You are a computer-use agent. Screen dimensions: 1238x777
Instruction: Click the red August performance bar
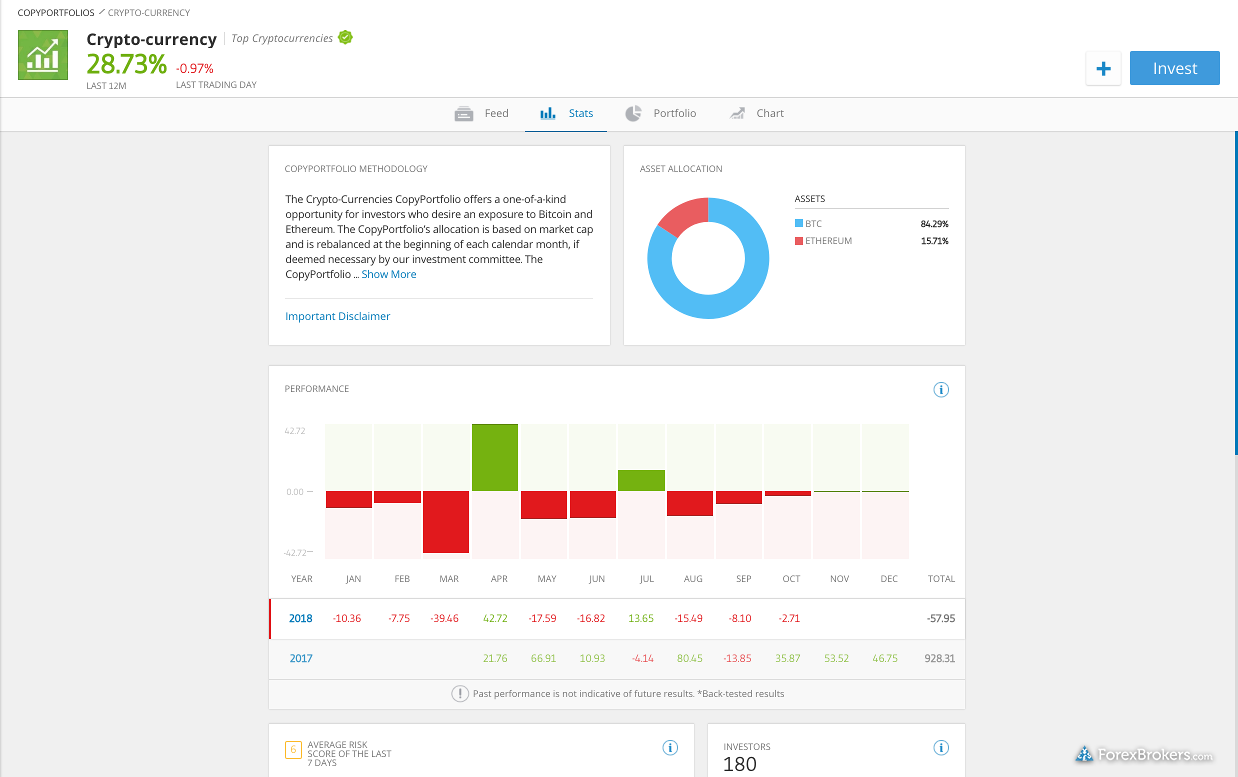[x=690, y=503]
